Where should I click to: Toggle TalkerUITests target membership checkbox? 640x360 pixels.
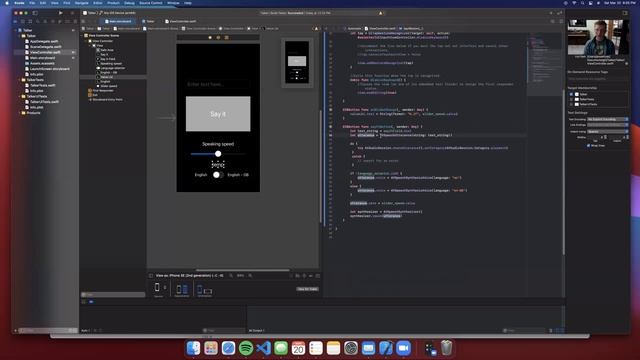[571, 104]
